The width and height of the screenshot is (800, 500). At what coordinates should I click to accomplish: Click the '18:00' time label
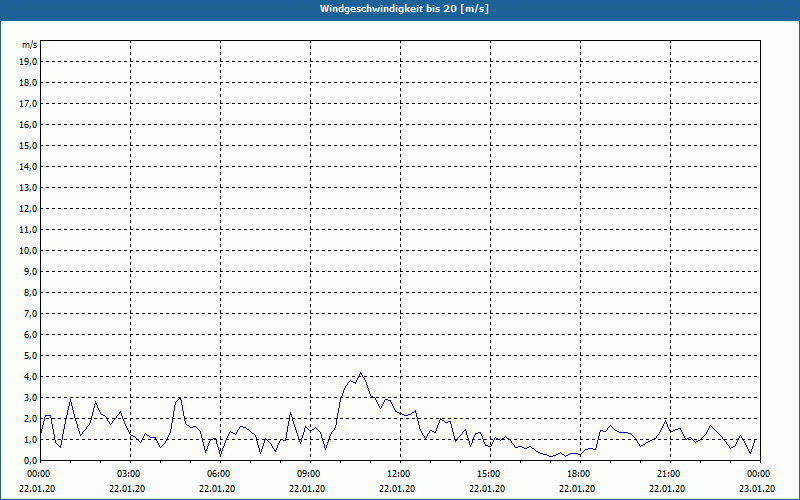tap(581, 474)
